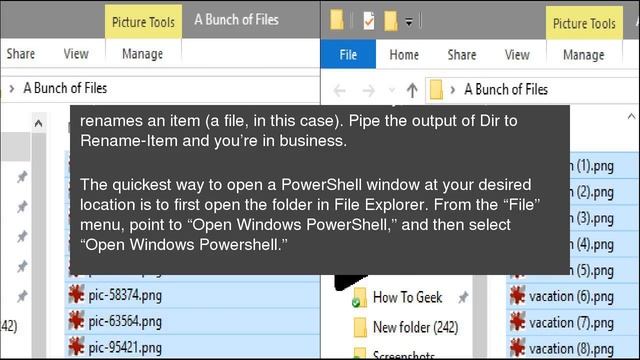
Task: Select vacation (8).png file
Action: 573,349
